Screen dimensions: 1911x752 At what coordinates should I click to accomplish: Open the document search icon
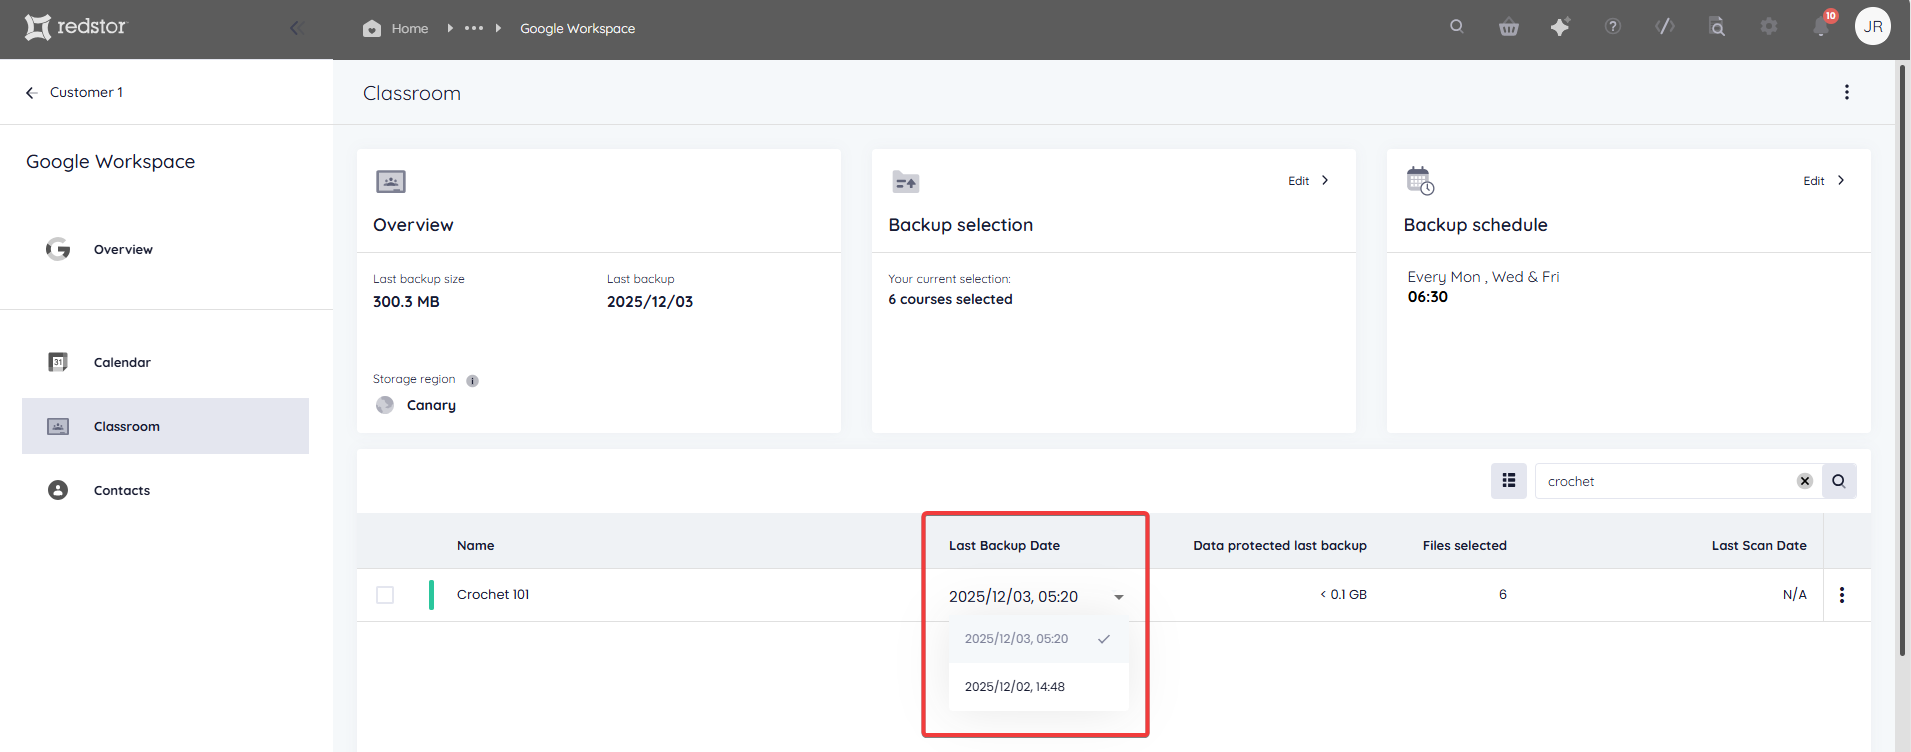tap(1717, 27)
